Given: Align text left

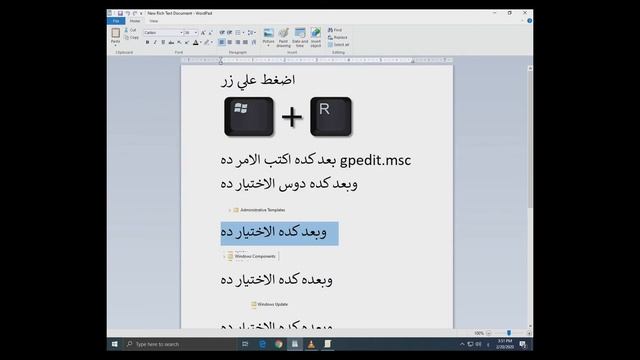Looking at the screenshot, I should click(222, 42).
